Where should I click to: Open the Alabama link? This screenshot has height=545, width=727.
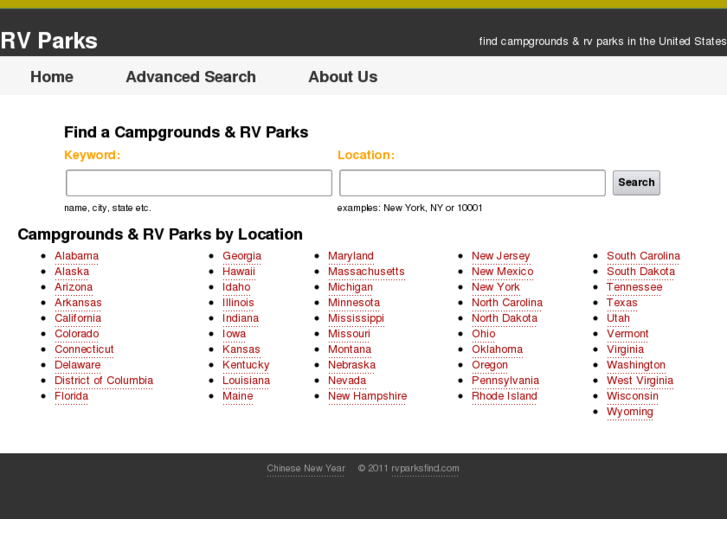pos(77,256)
